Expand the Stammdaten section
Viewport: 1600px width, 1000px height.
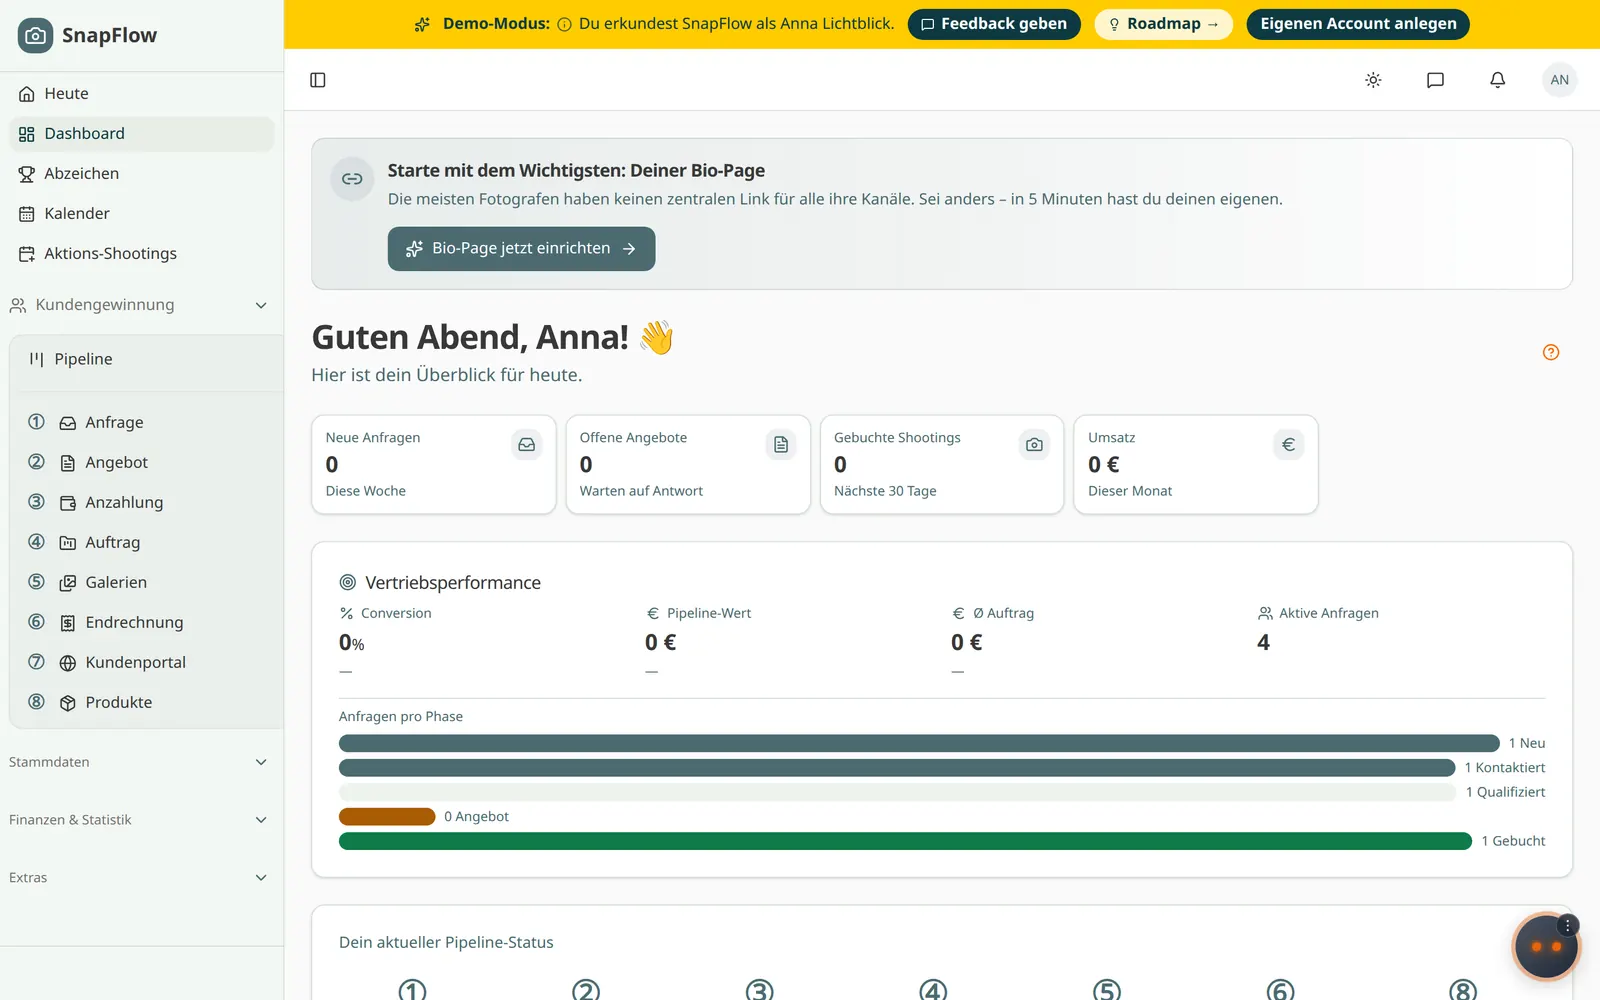pyautogui.click(x=140, y=762)
